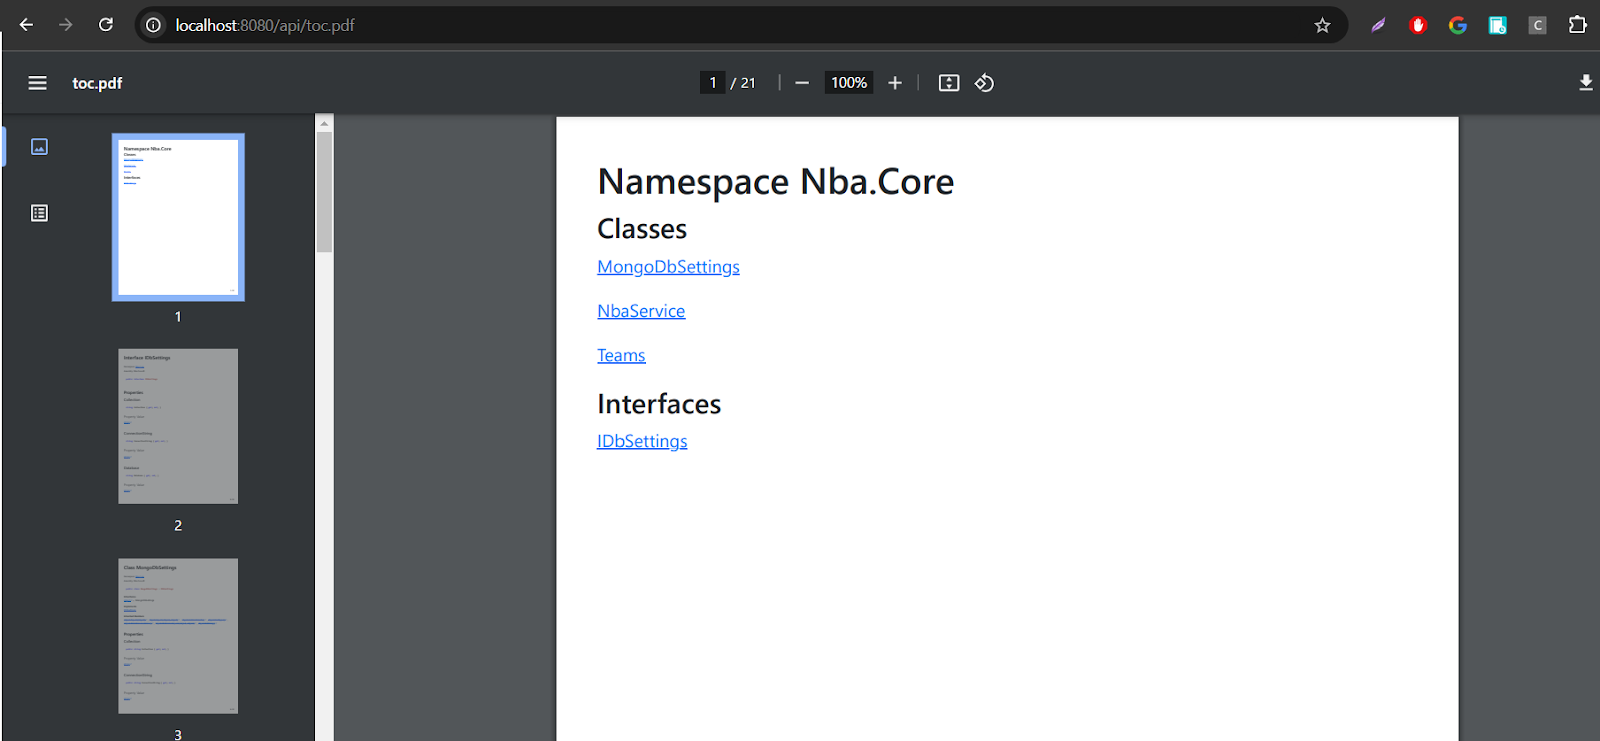Image resolution: width=1600 pixels, height=741 pixels.
Task: Go back to the previous page
Action: click(x=27, y=25)
